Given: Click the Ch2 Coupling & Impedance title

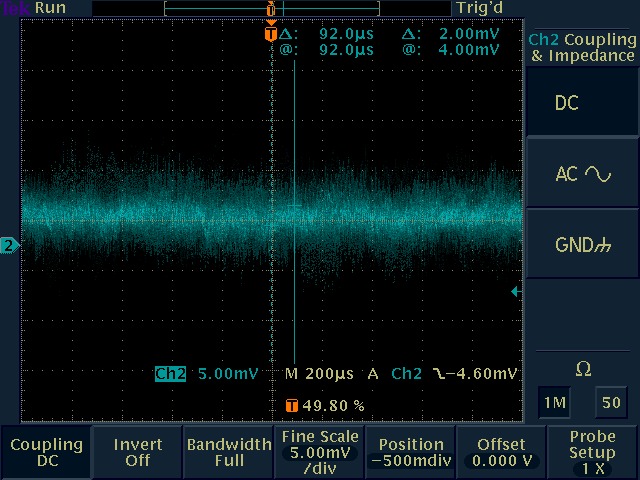Looking at the screenshot, I should point(582,47).
